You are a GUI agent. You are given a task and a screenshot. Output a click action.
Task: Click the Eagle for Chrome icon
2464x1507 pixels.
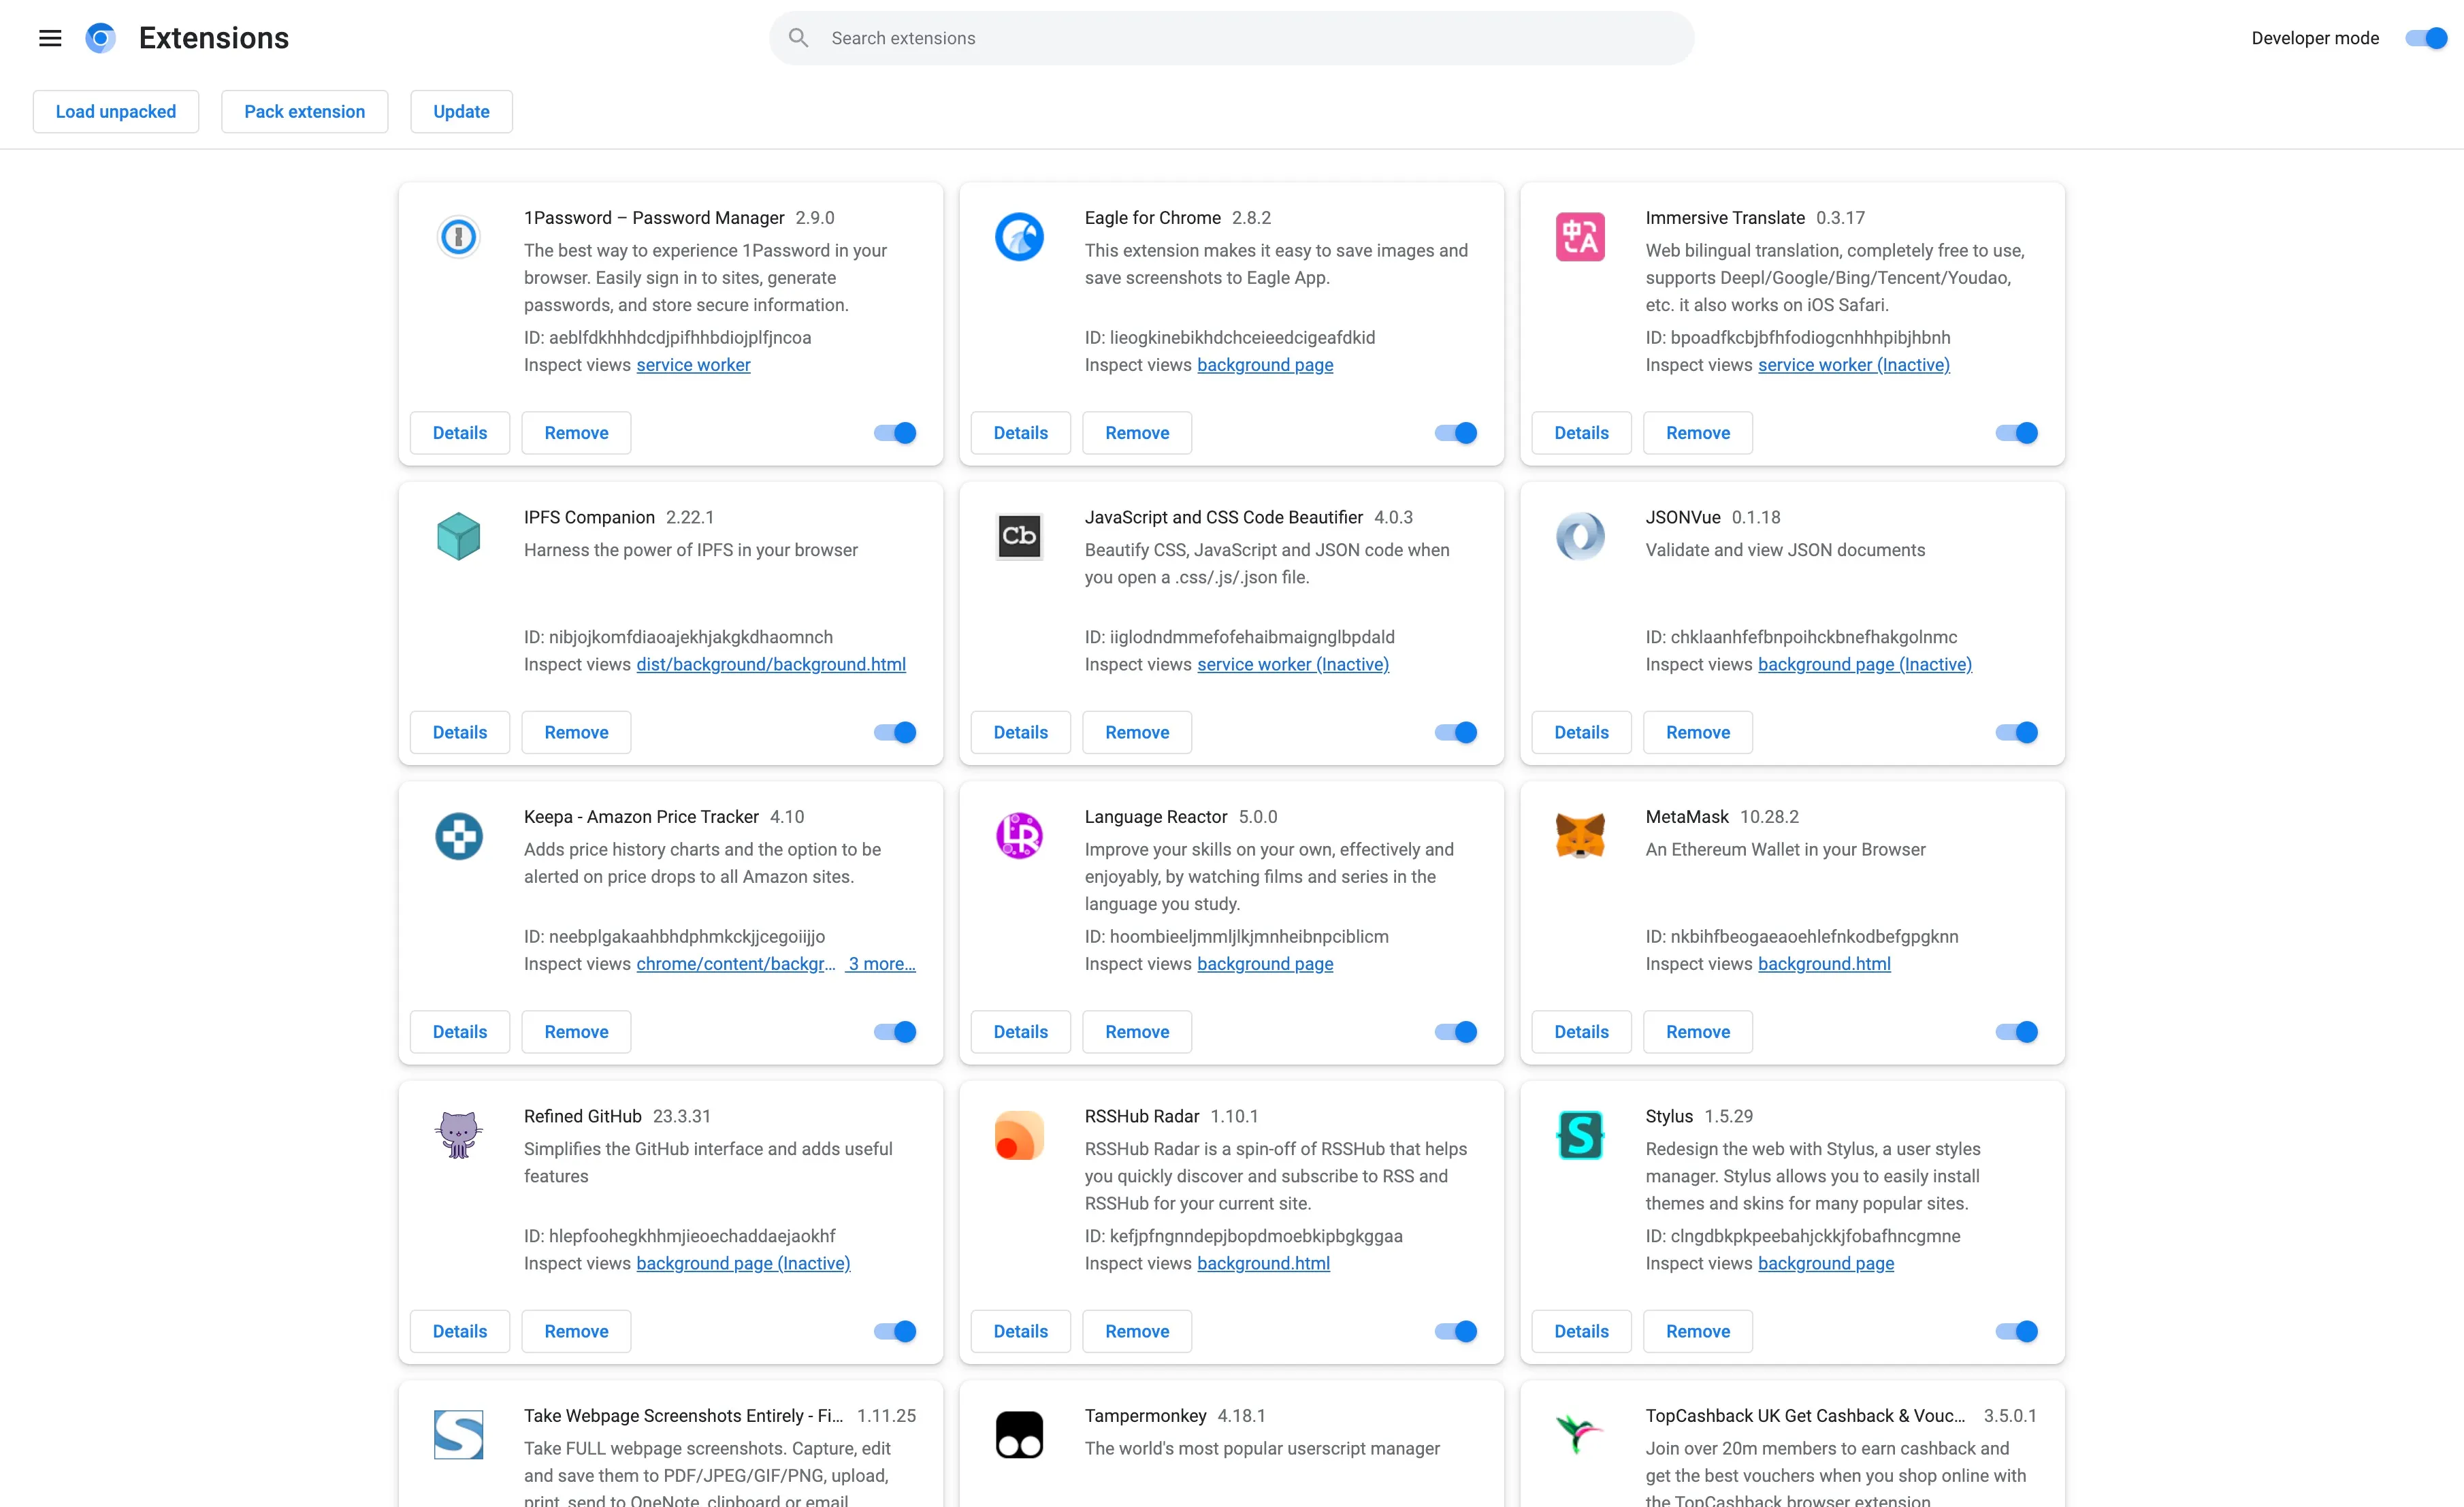(x=1019, y=237)
